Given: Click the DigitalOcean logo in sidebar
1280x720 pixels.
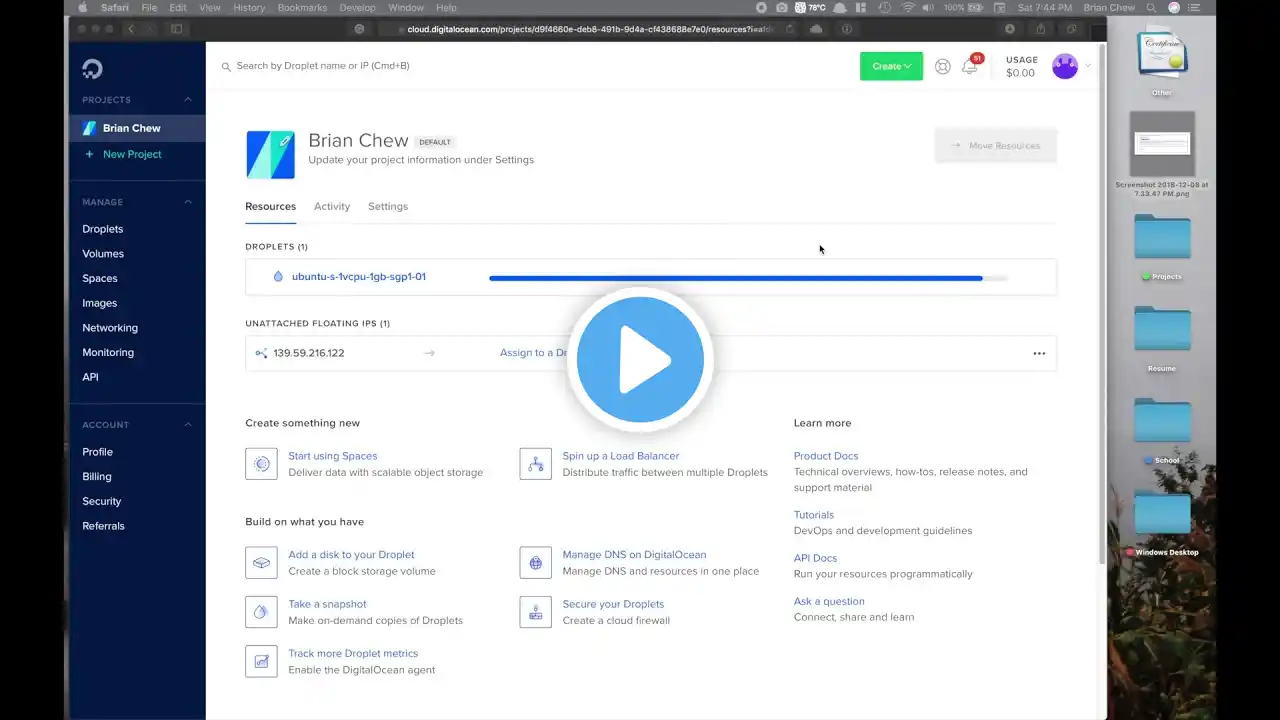Looking at the screenshot, I should (x=92, y=69).
